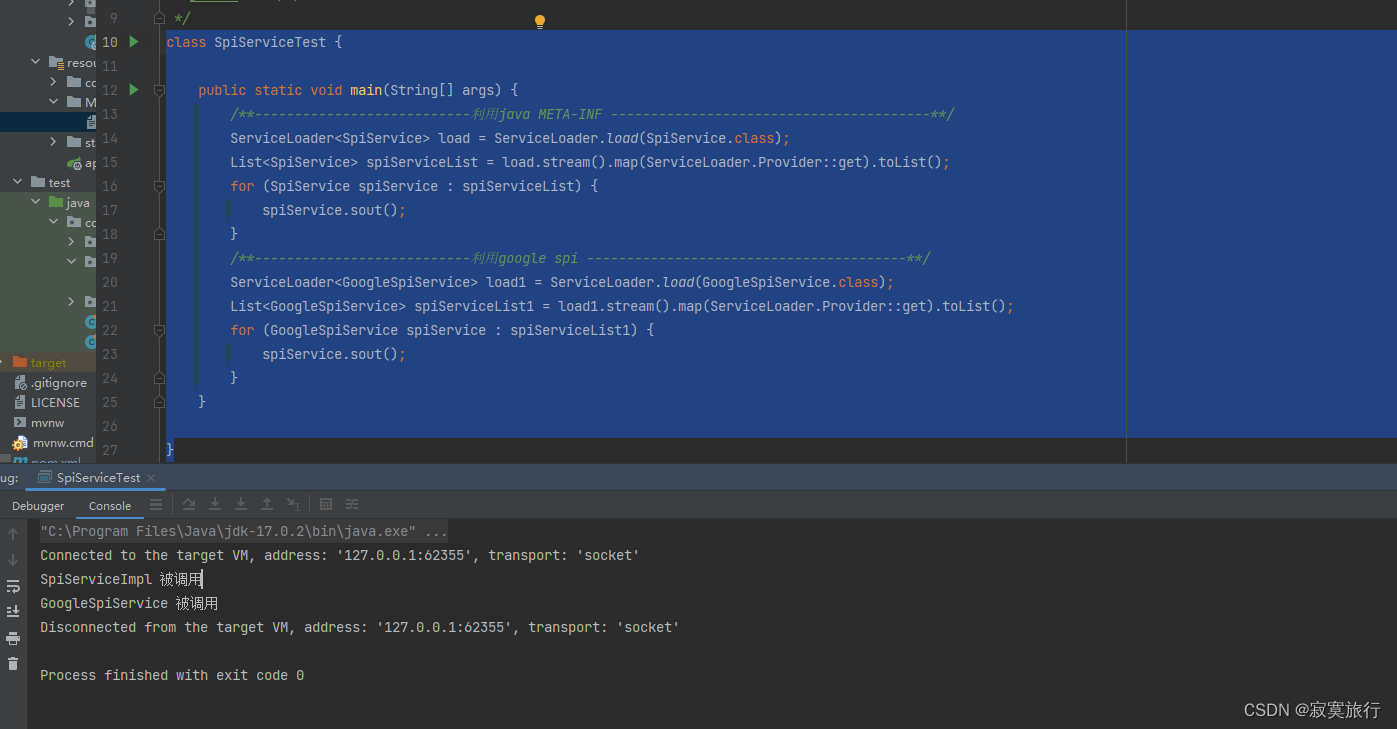The height and width of the screenshot is (729, 1397).
Task: Click 'Process finished with exit code 0' line
Action: [x=172, y=675]
